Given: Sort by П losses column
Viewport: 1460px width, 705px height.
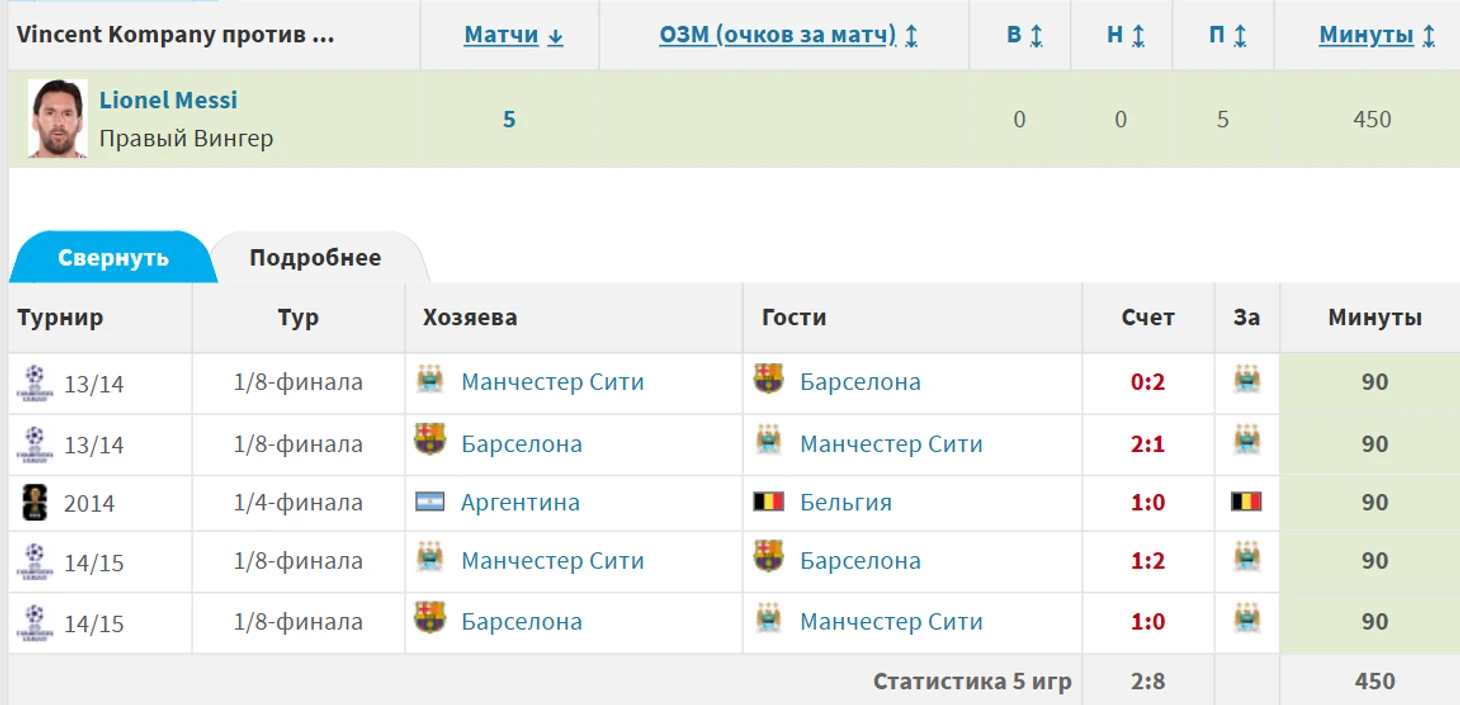Looking at the screenshot, I should click(x=1224, y=35).
